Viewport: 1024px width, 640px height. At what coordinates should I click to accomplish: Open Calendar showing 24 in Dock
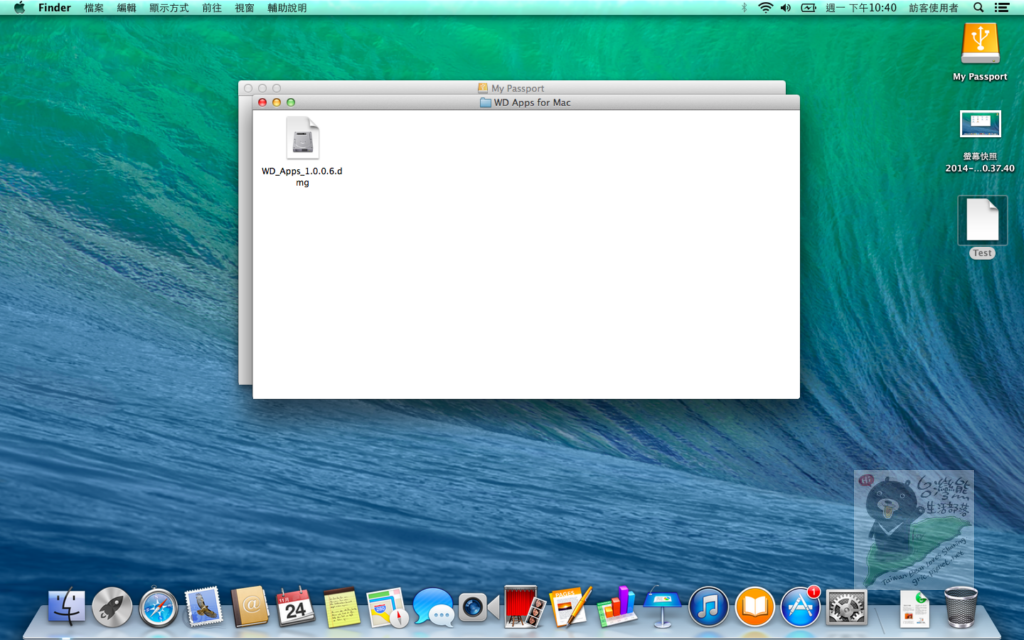coord(295,607)
